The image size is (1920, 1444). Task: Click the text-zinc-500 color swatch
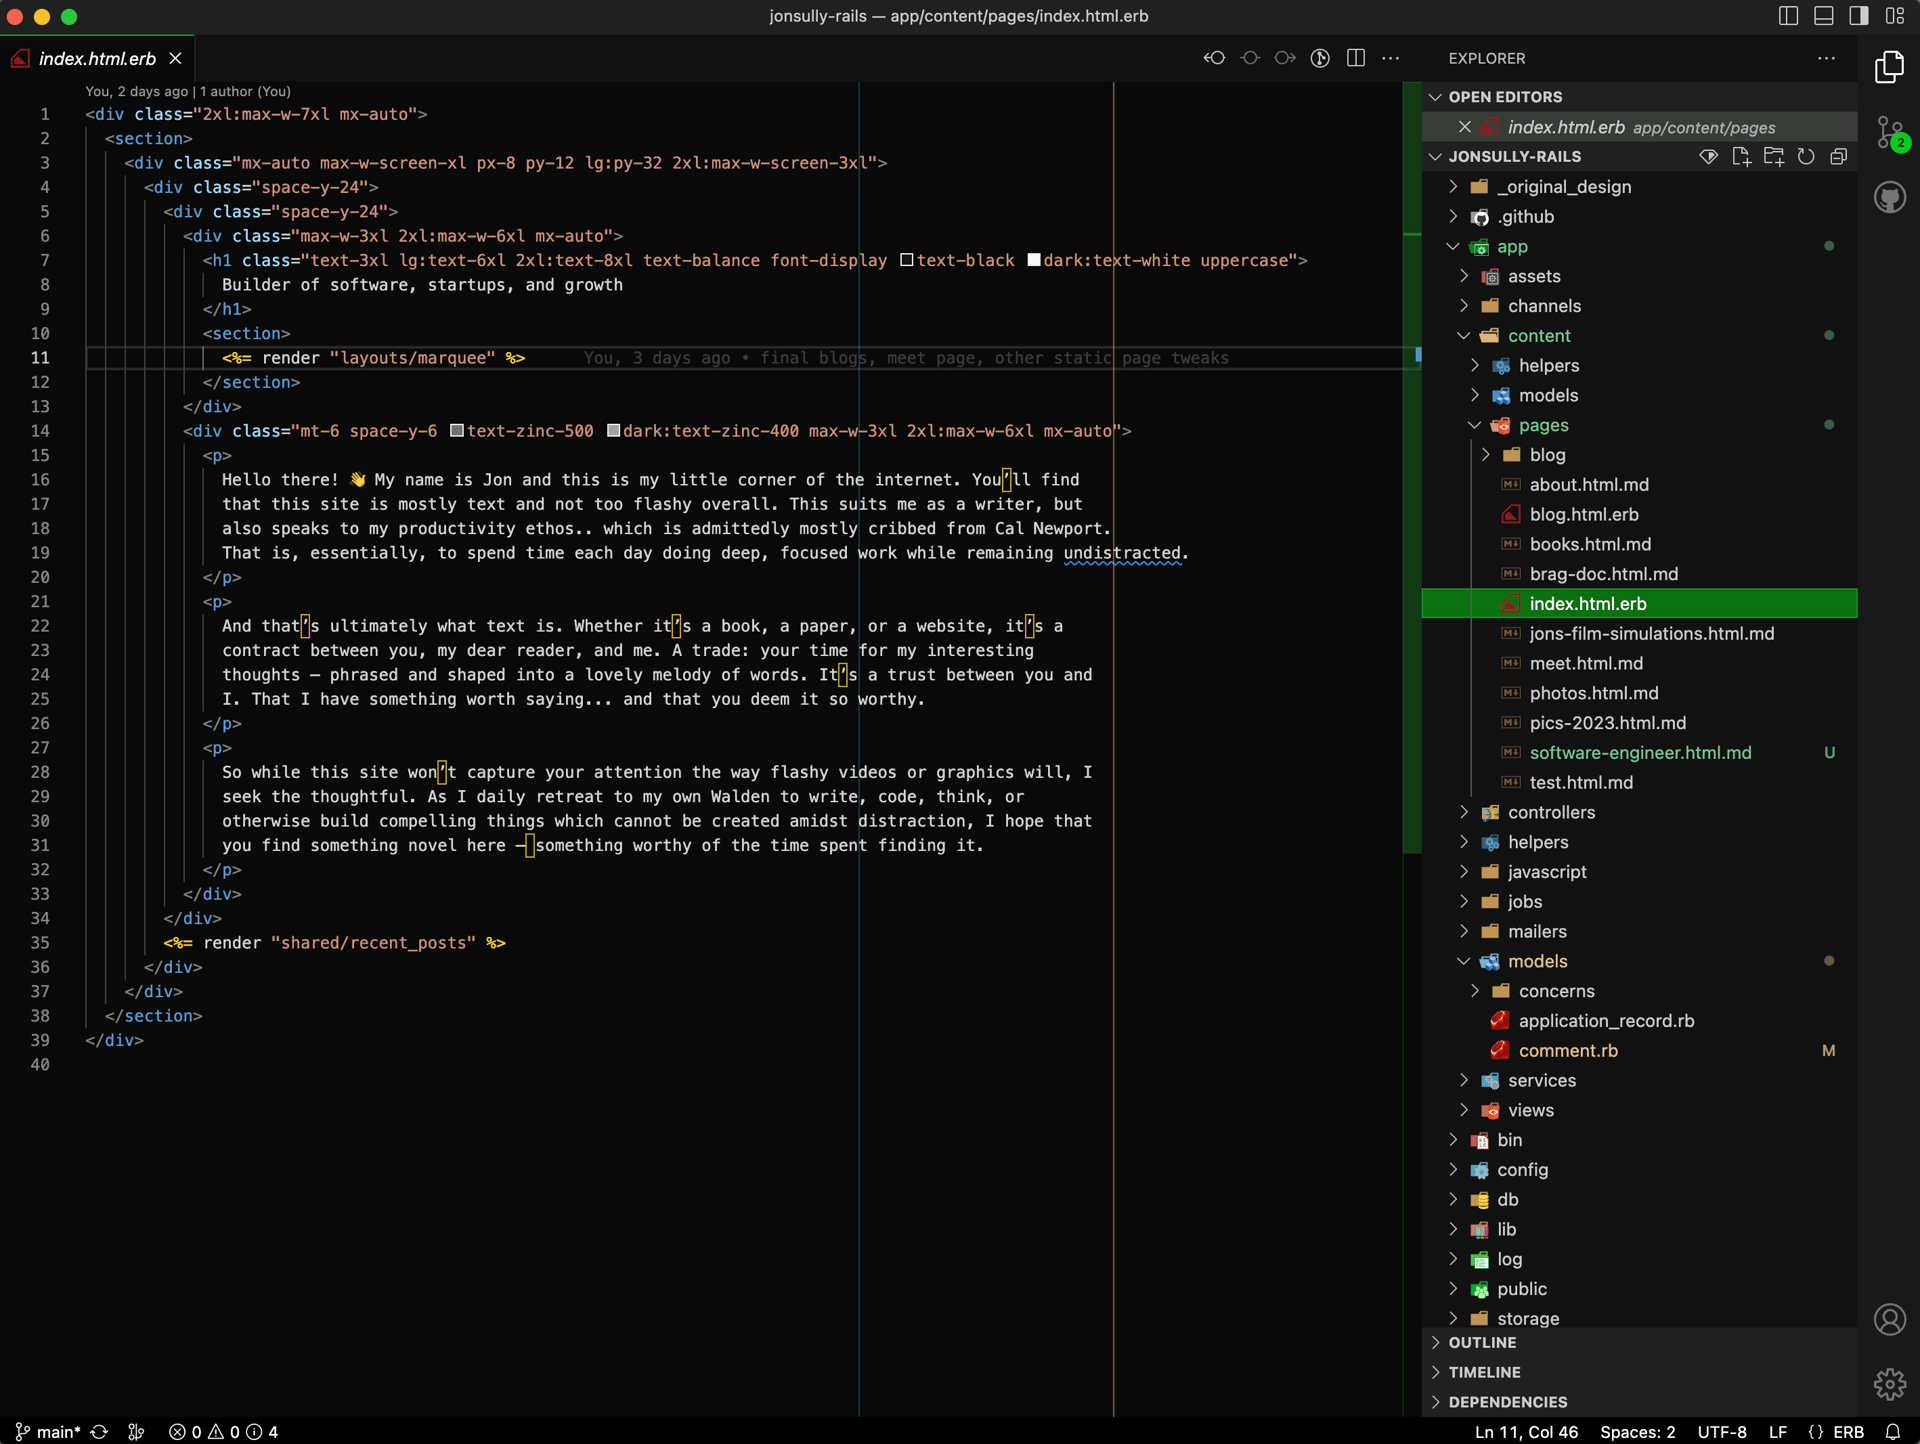tap(457, 431)
